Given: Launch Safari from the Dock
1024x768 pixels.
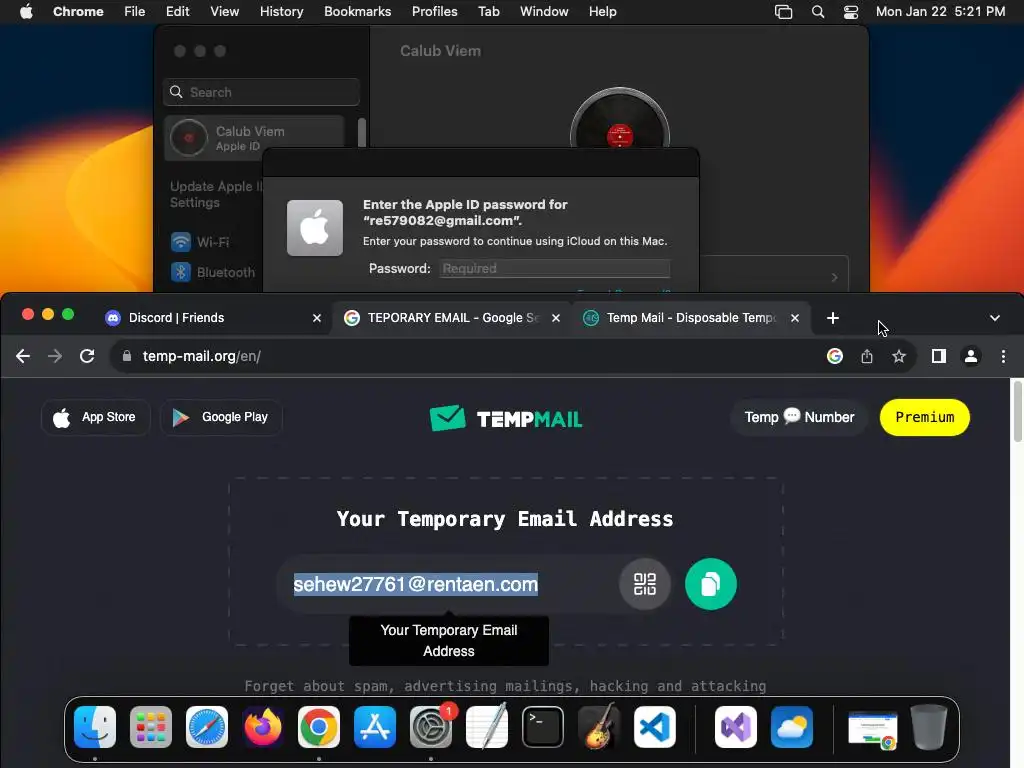Looking at the screenshot, I should pos(207,727).
